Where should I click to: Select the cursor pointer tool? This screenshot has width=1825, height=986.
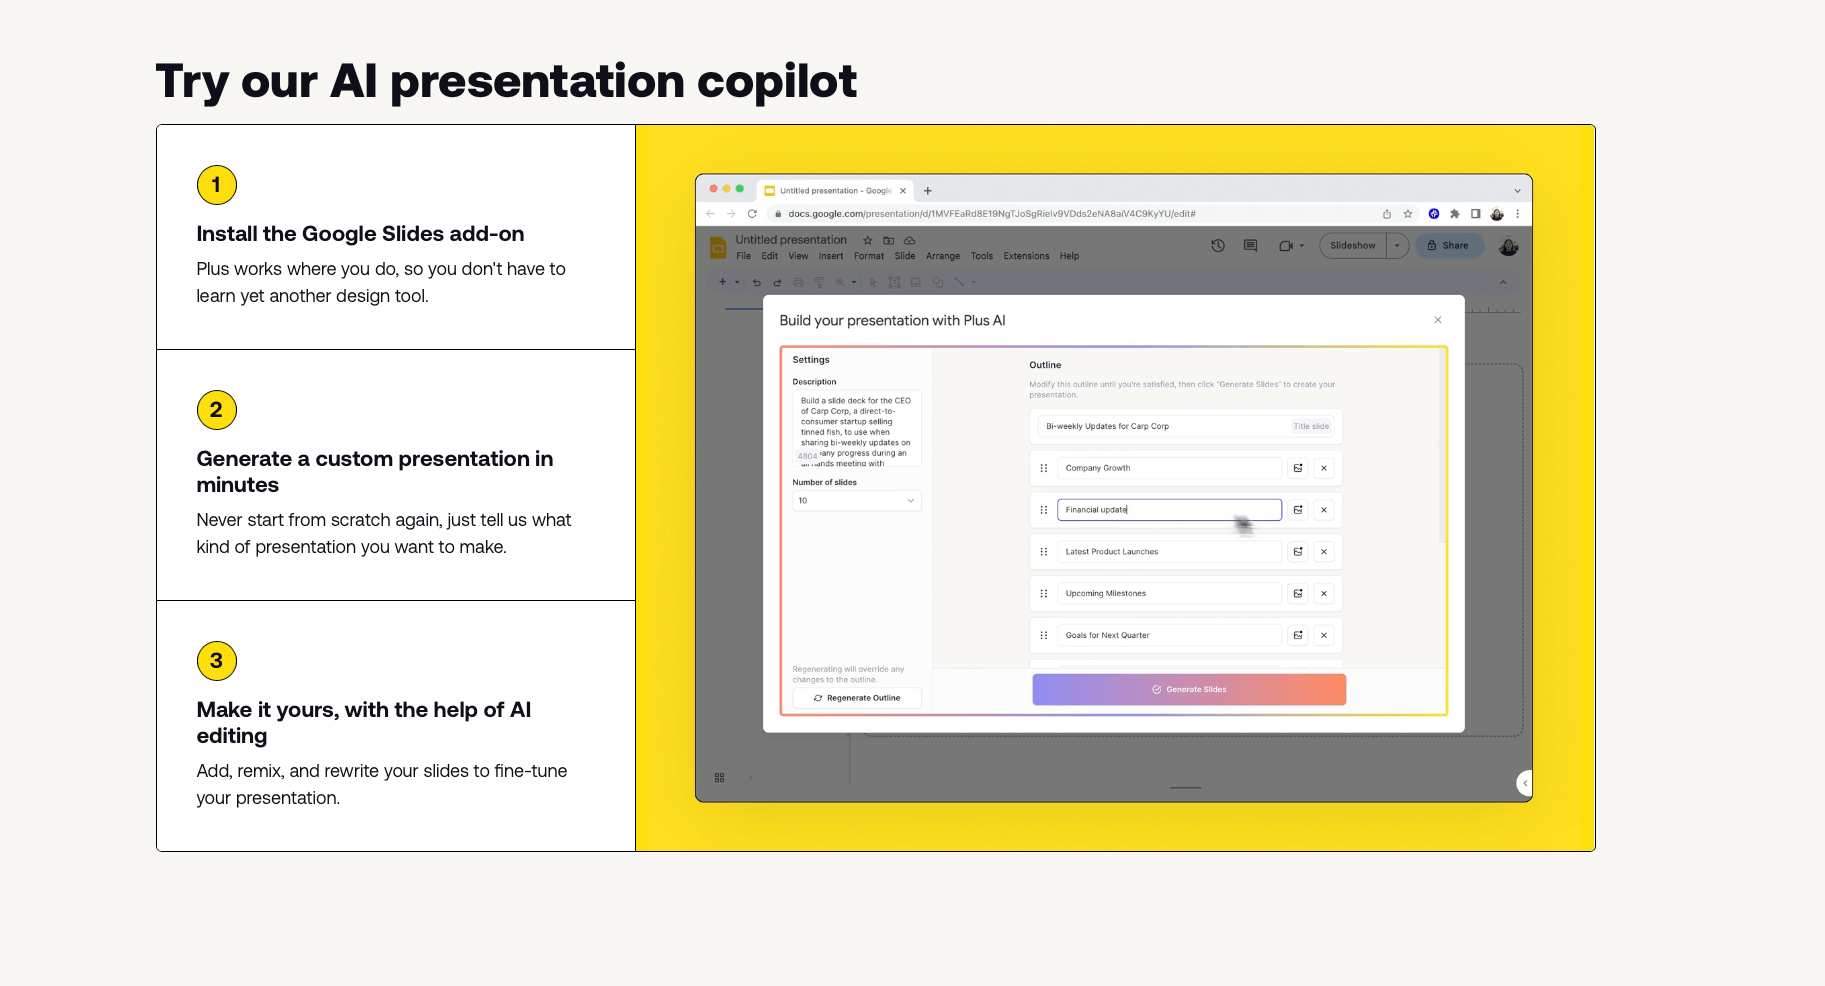(x=873, y=283)
